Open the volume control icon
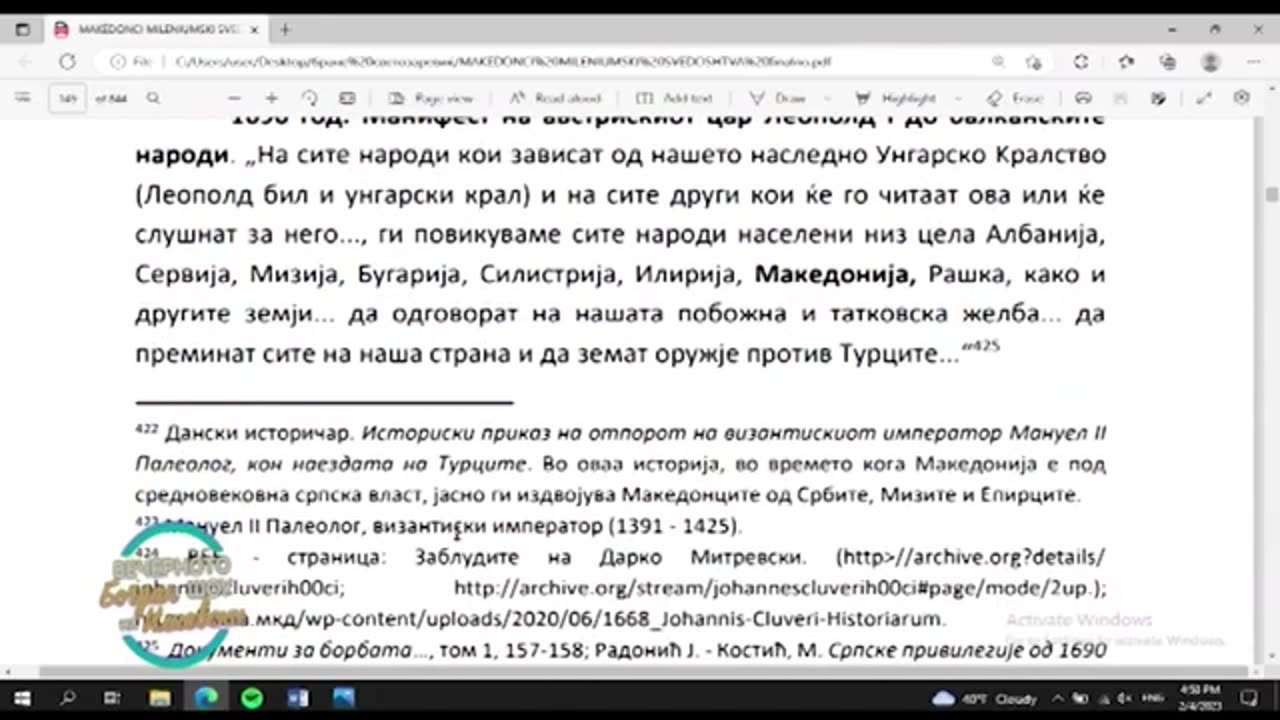The image size is (1280, 720). [x=1124, y=698]
